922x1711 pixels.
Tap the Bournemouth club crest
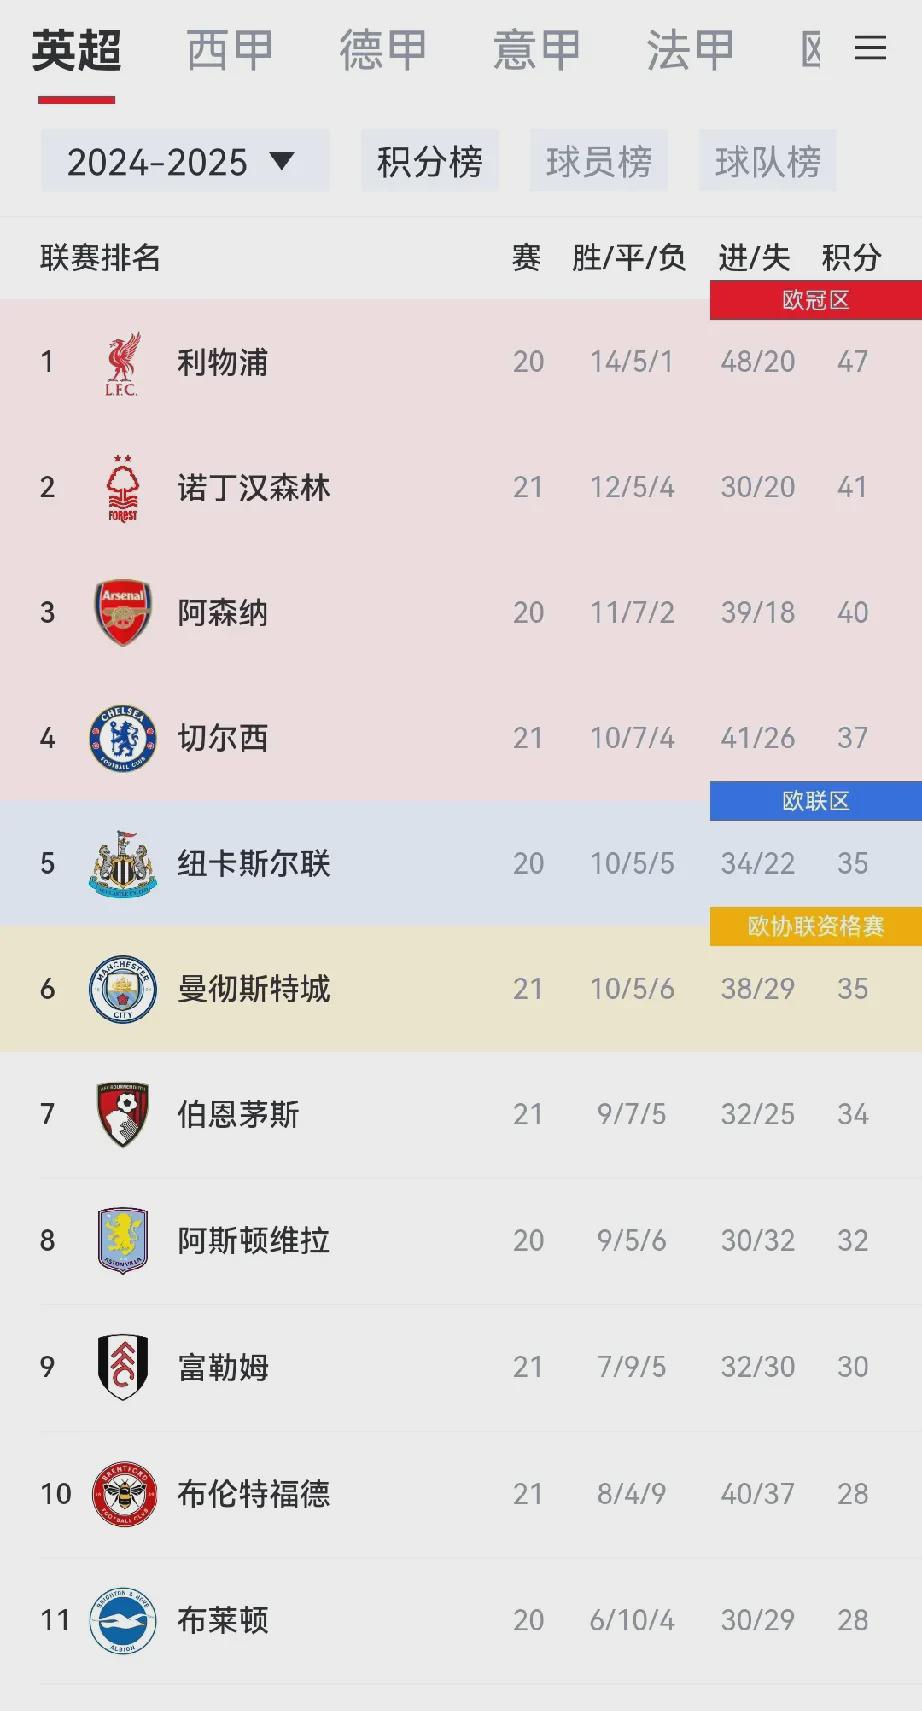click(x=122, y=1114)
